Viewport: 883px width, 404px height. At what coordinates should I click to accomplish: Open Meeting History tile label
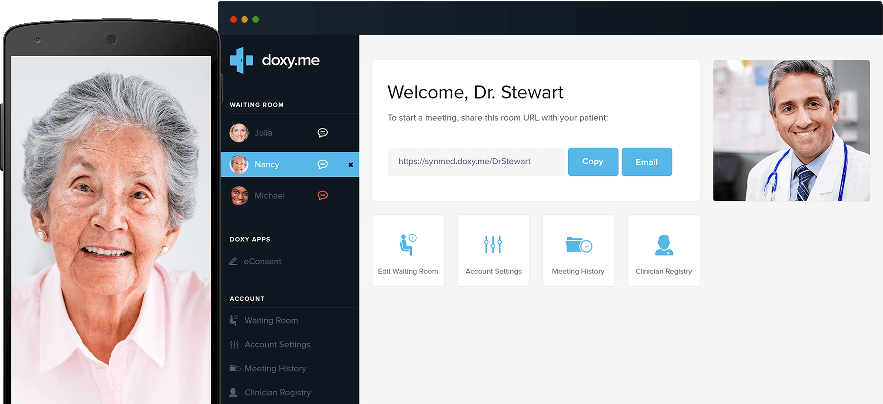tap(578, 272)
